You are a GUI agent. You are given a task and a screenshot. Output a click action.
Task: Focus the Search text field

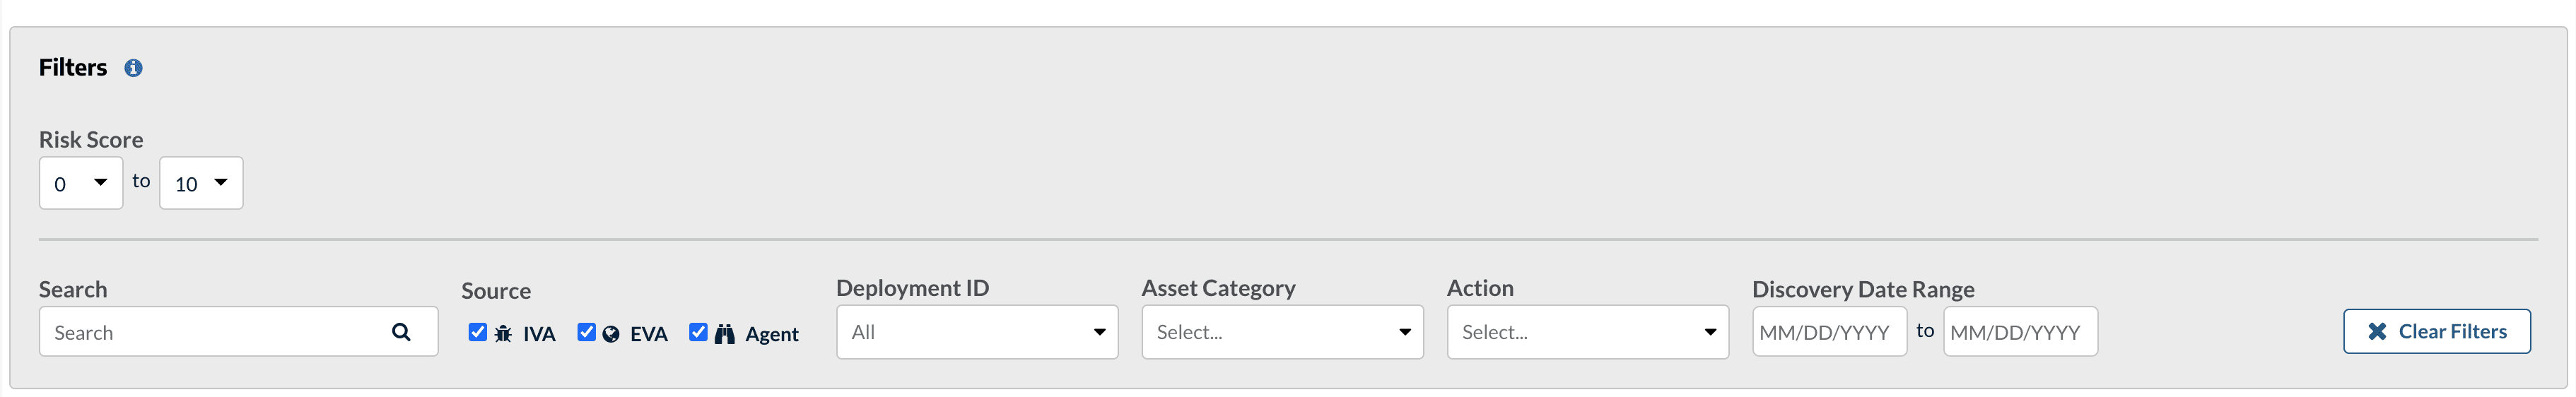click(x=238, y=332)
